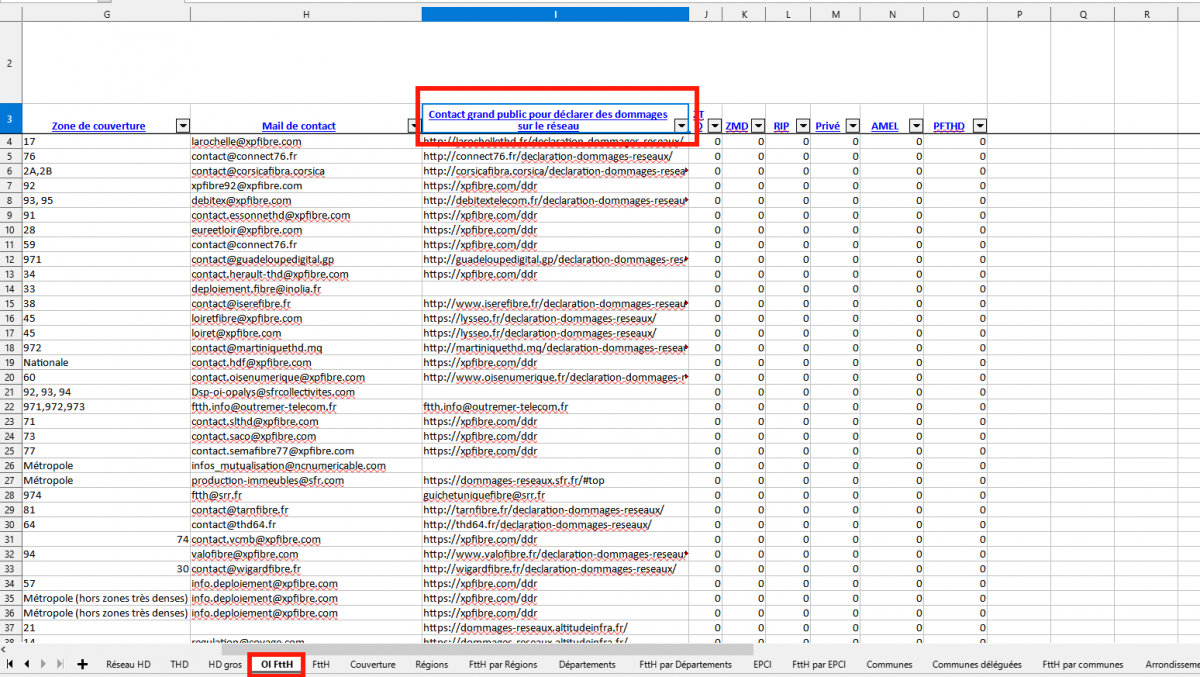
Task: Click the previous sheet arrow
Action: pyautogui.click(x=27, y=664)
